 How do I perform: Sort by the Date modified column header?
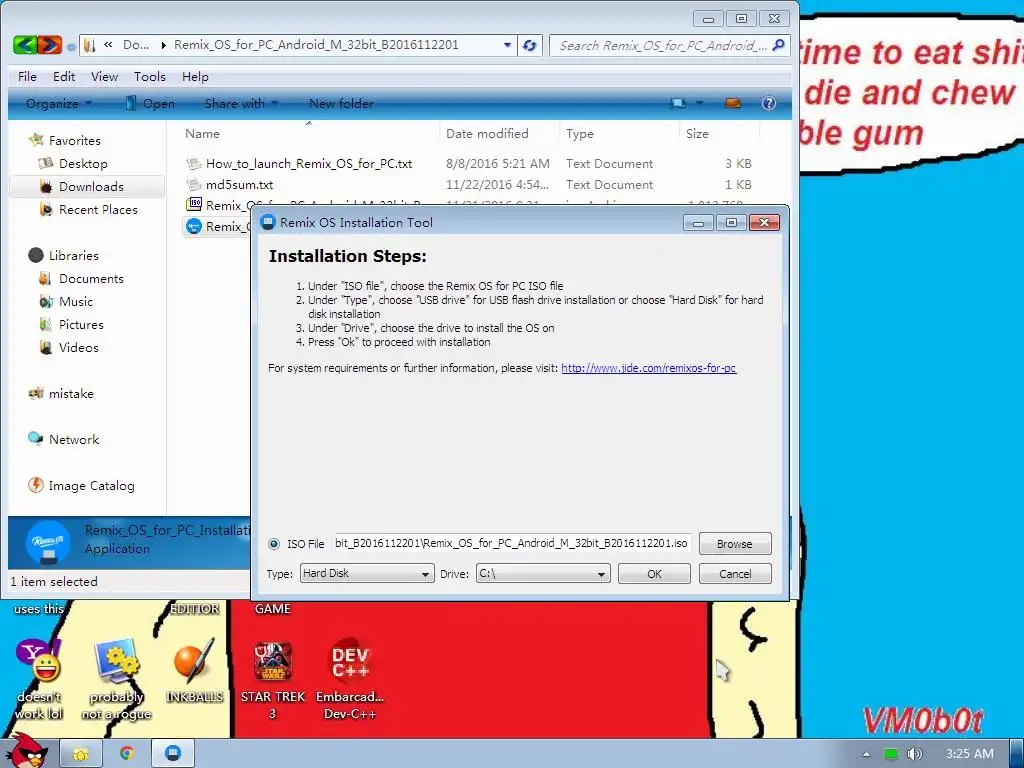pyautogui.click(x=487, y=133)
